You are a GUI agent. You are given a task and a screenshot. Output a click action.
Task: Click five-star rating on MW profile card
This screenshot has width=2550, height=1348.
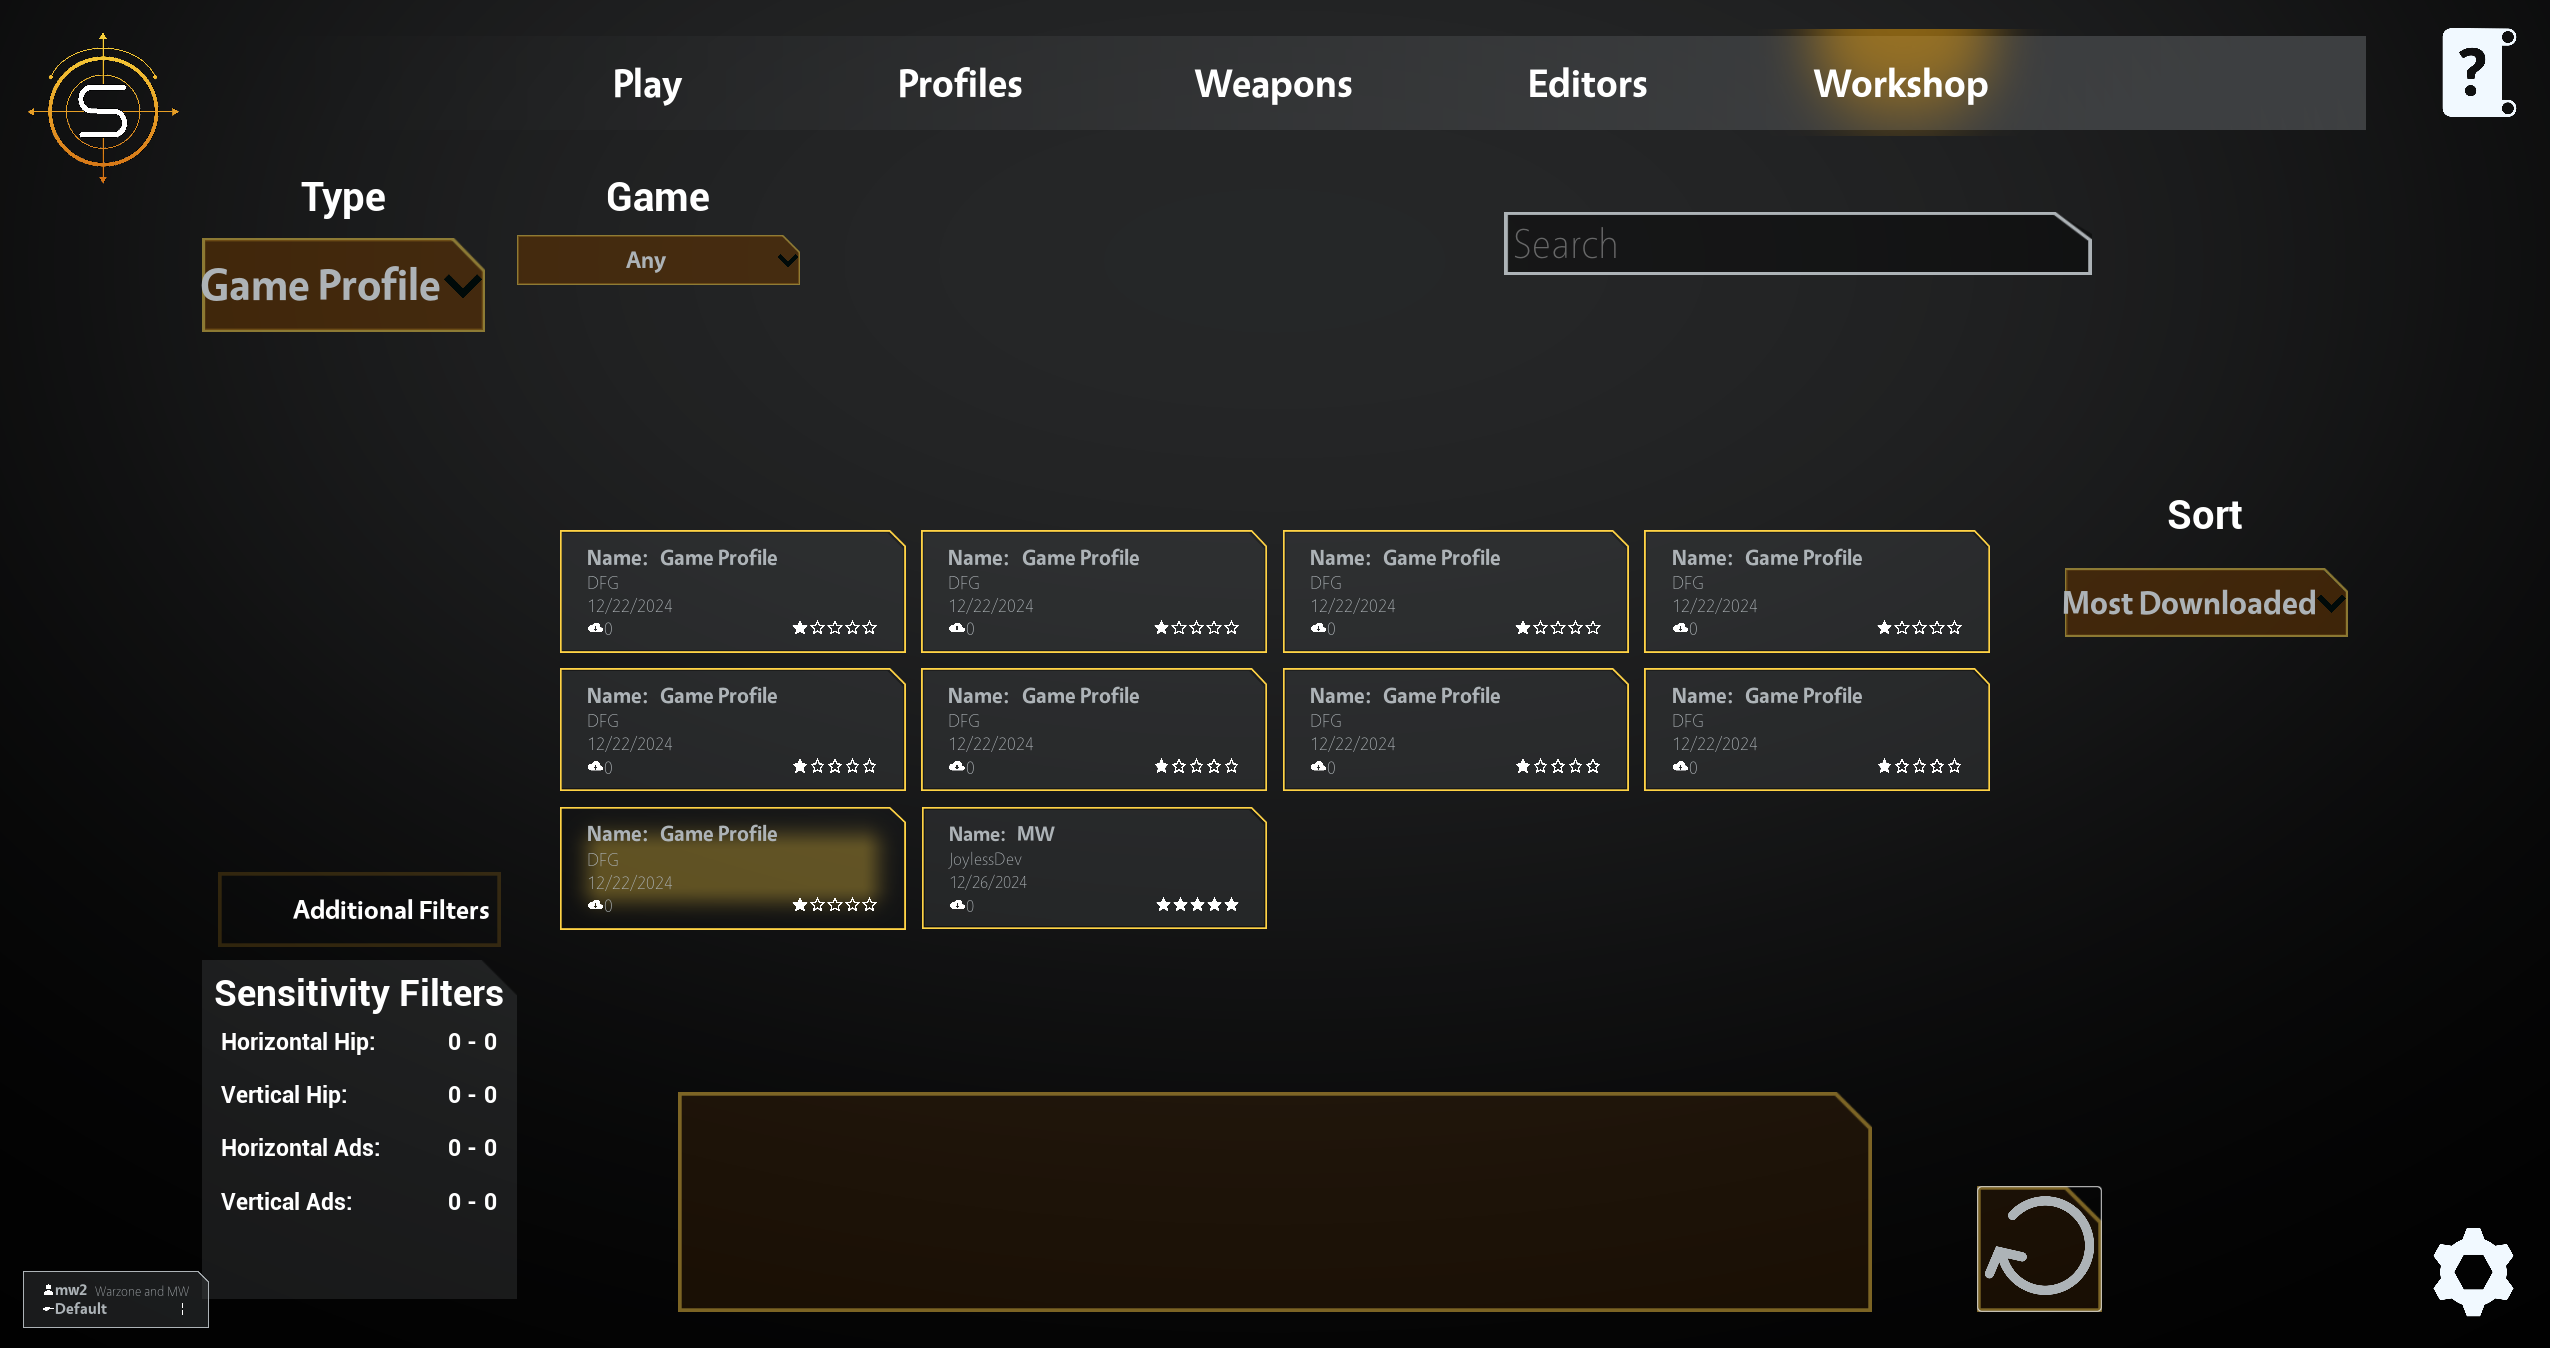point(1197,905)
